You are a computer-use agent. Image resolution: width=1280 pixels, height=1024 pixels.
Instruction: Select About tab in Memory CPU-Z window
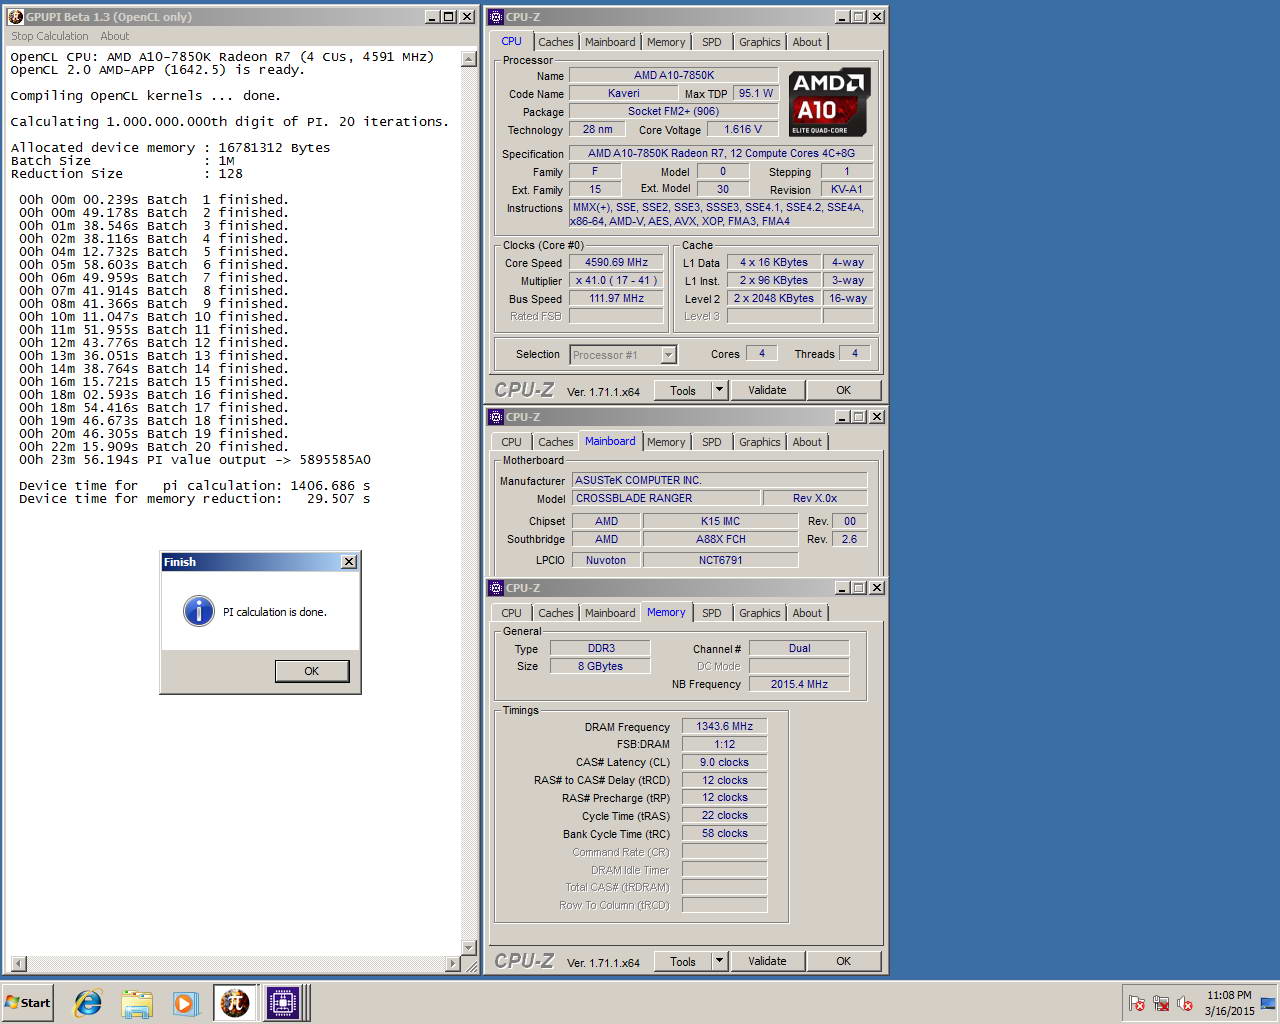pyautogui.click(x=807, y=613)
